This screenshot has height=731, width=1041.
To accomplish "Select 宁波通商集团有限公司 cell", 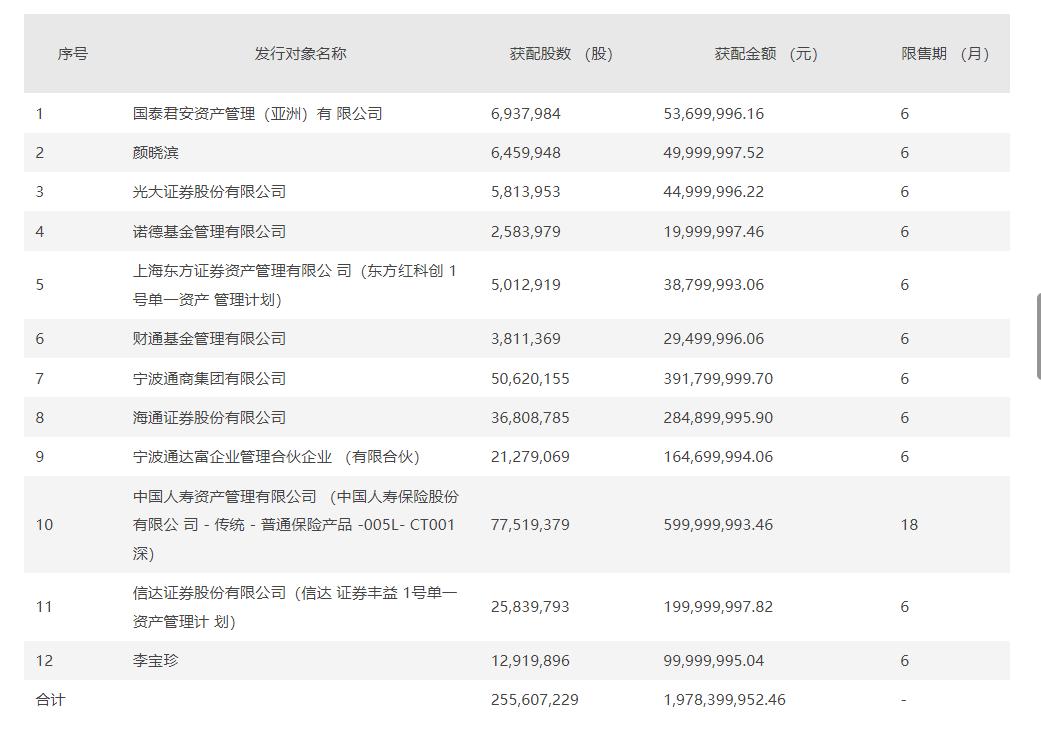I will point(209,378).
